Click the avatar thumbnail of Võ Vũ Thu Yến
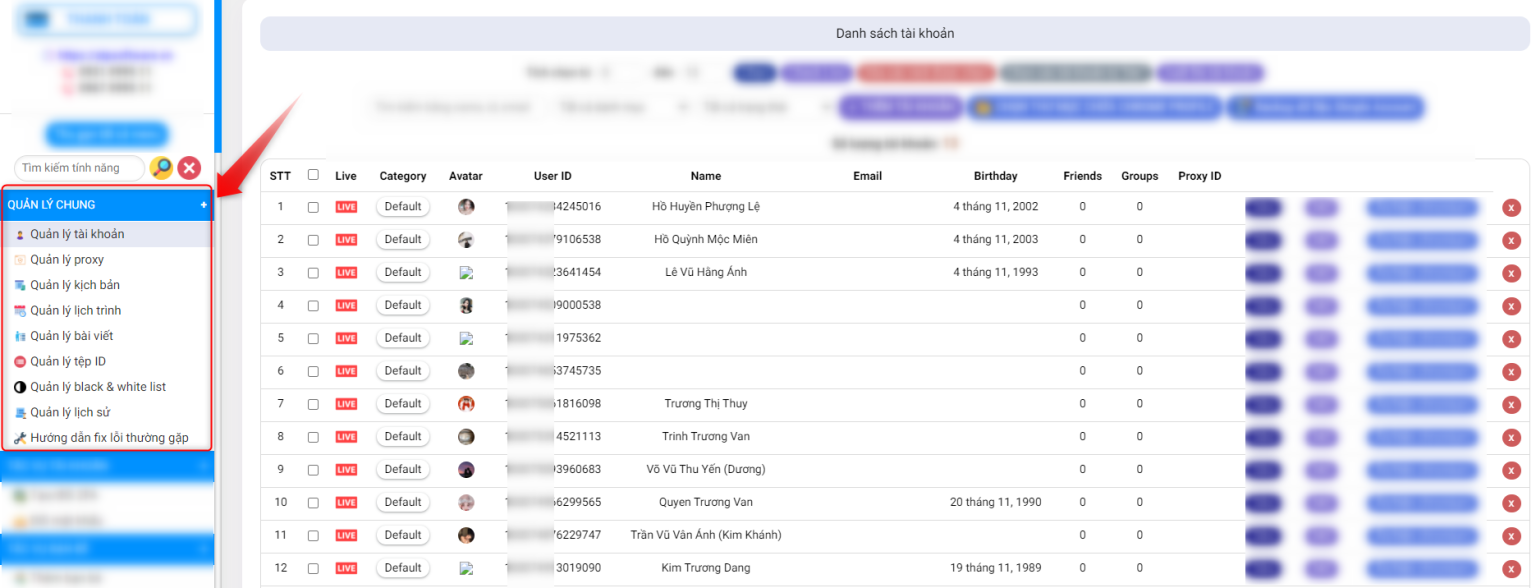 (465, 468)
